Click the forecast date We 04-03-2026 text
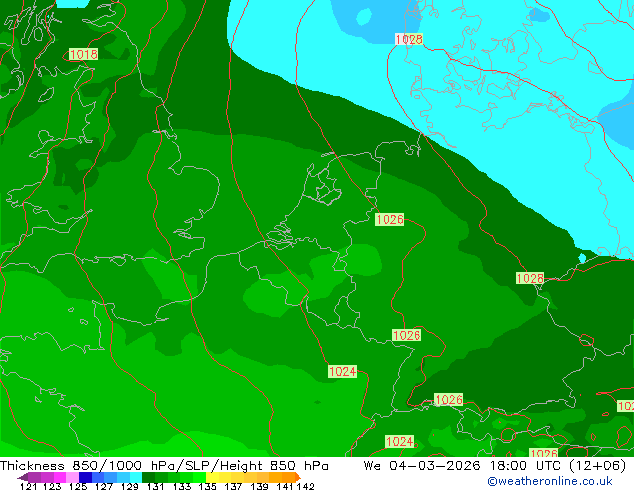This screenshot has width=634, height=490. click(x=422, y=466)
